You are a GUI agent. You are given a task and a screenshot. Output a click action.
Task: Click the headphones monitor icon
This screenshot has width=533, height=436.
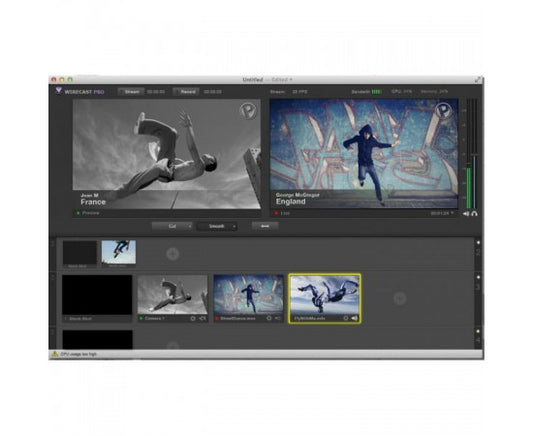[x=475, y=213]
